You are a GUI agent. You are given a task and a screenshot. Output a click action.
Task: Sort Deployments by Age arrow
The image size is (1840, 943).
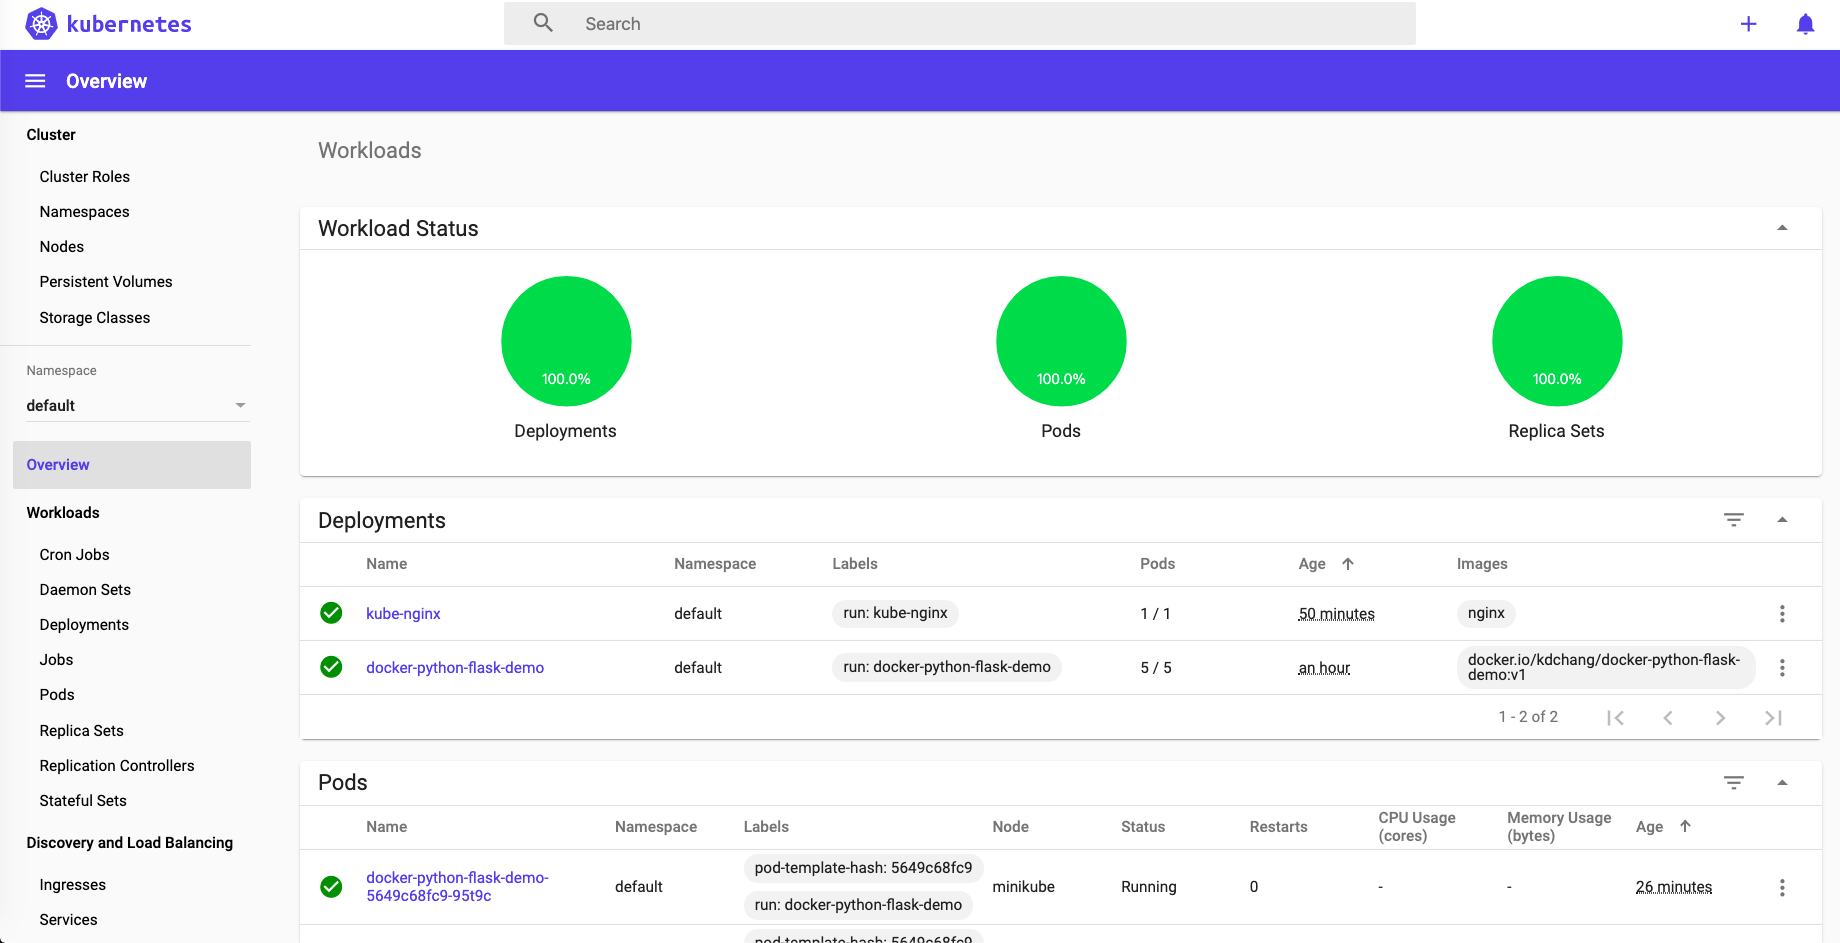pos(1348,564)
